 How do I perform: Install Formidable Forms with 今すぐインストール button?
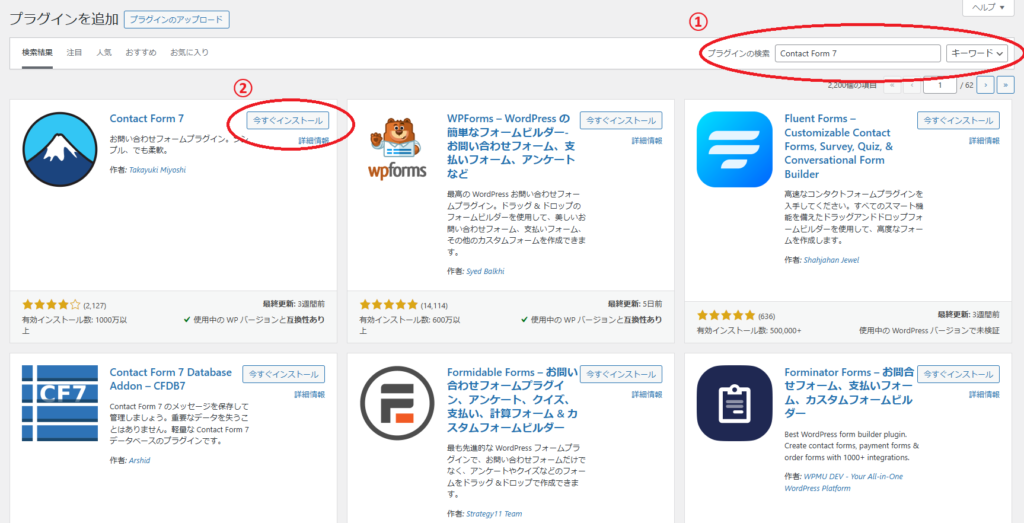[621, 374]
